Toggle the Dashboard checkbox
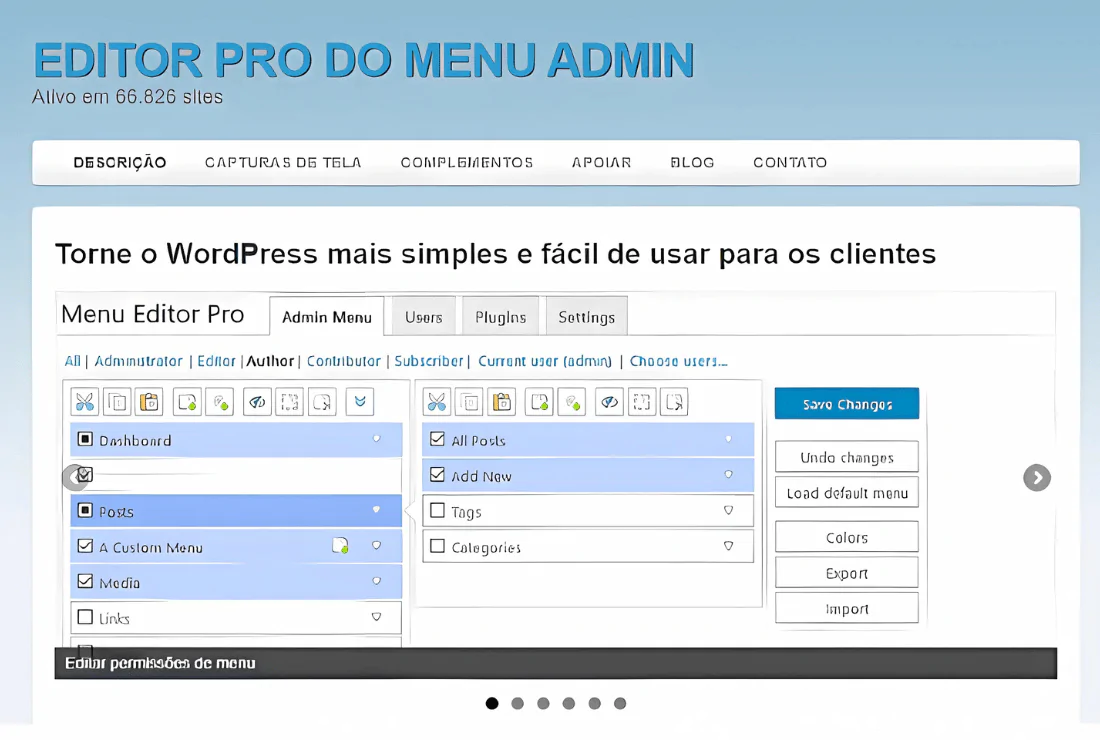The width and height of the screenshot is (1100, 740). coord(85,439)
